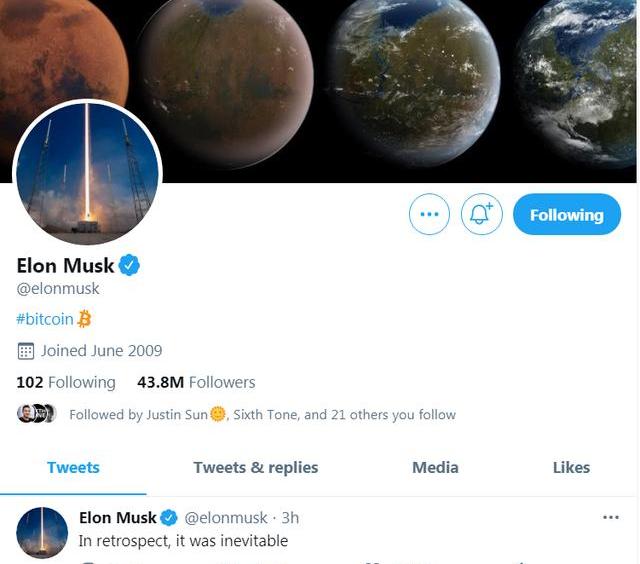This screenshot has width=640, height=564.
Task: Click the small avatar beside the tweet
Action: tap(42, 532)
